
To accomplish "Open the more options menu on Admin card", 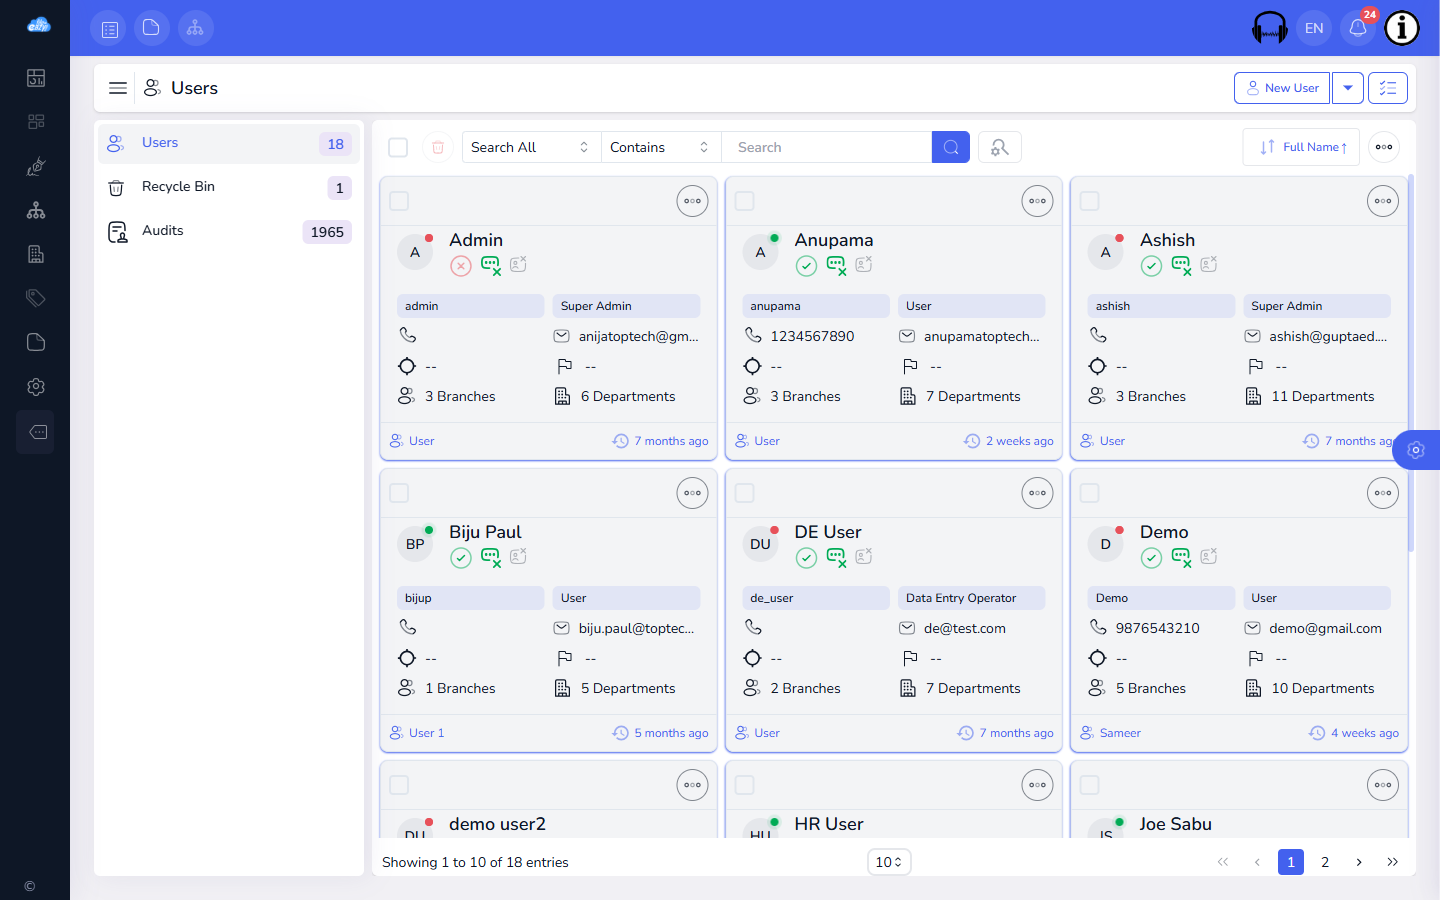I will (x=692, y=201).
